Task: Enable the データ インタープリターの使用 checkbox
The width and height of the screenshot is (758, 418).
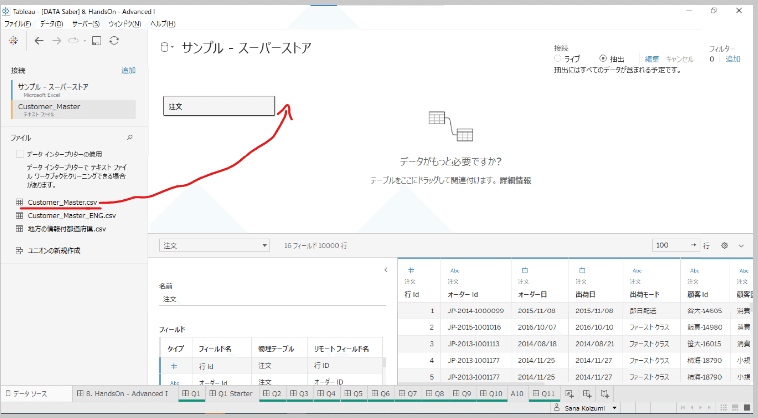Action: coord(20,154)
